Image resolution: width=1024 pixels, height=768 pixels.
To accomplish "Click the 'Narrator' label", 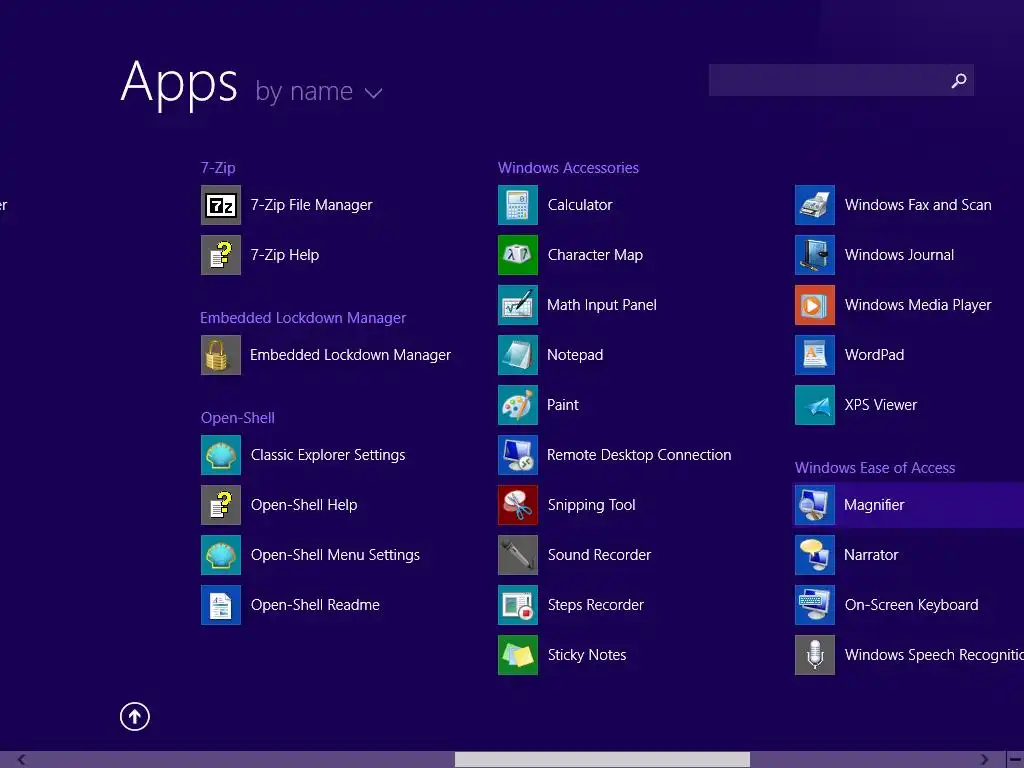I will [871, 555].
